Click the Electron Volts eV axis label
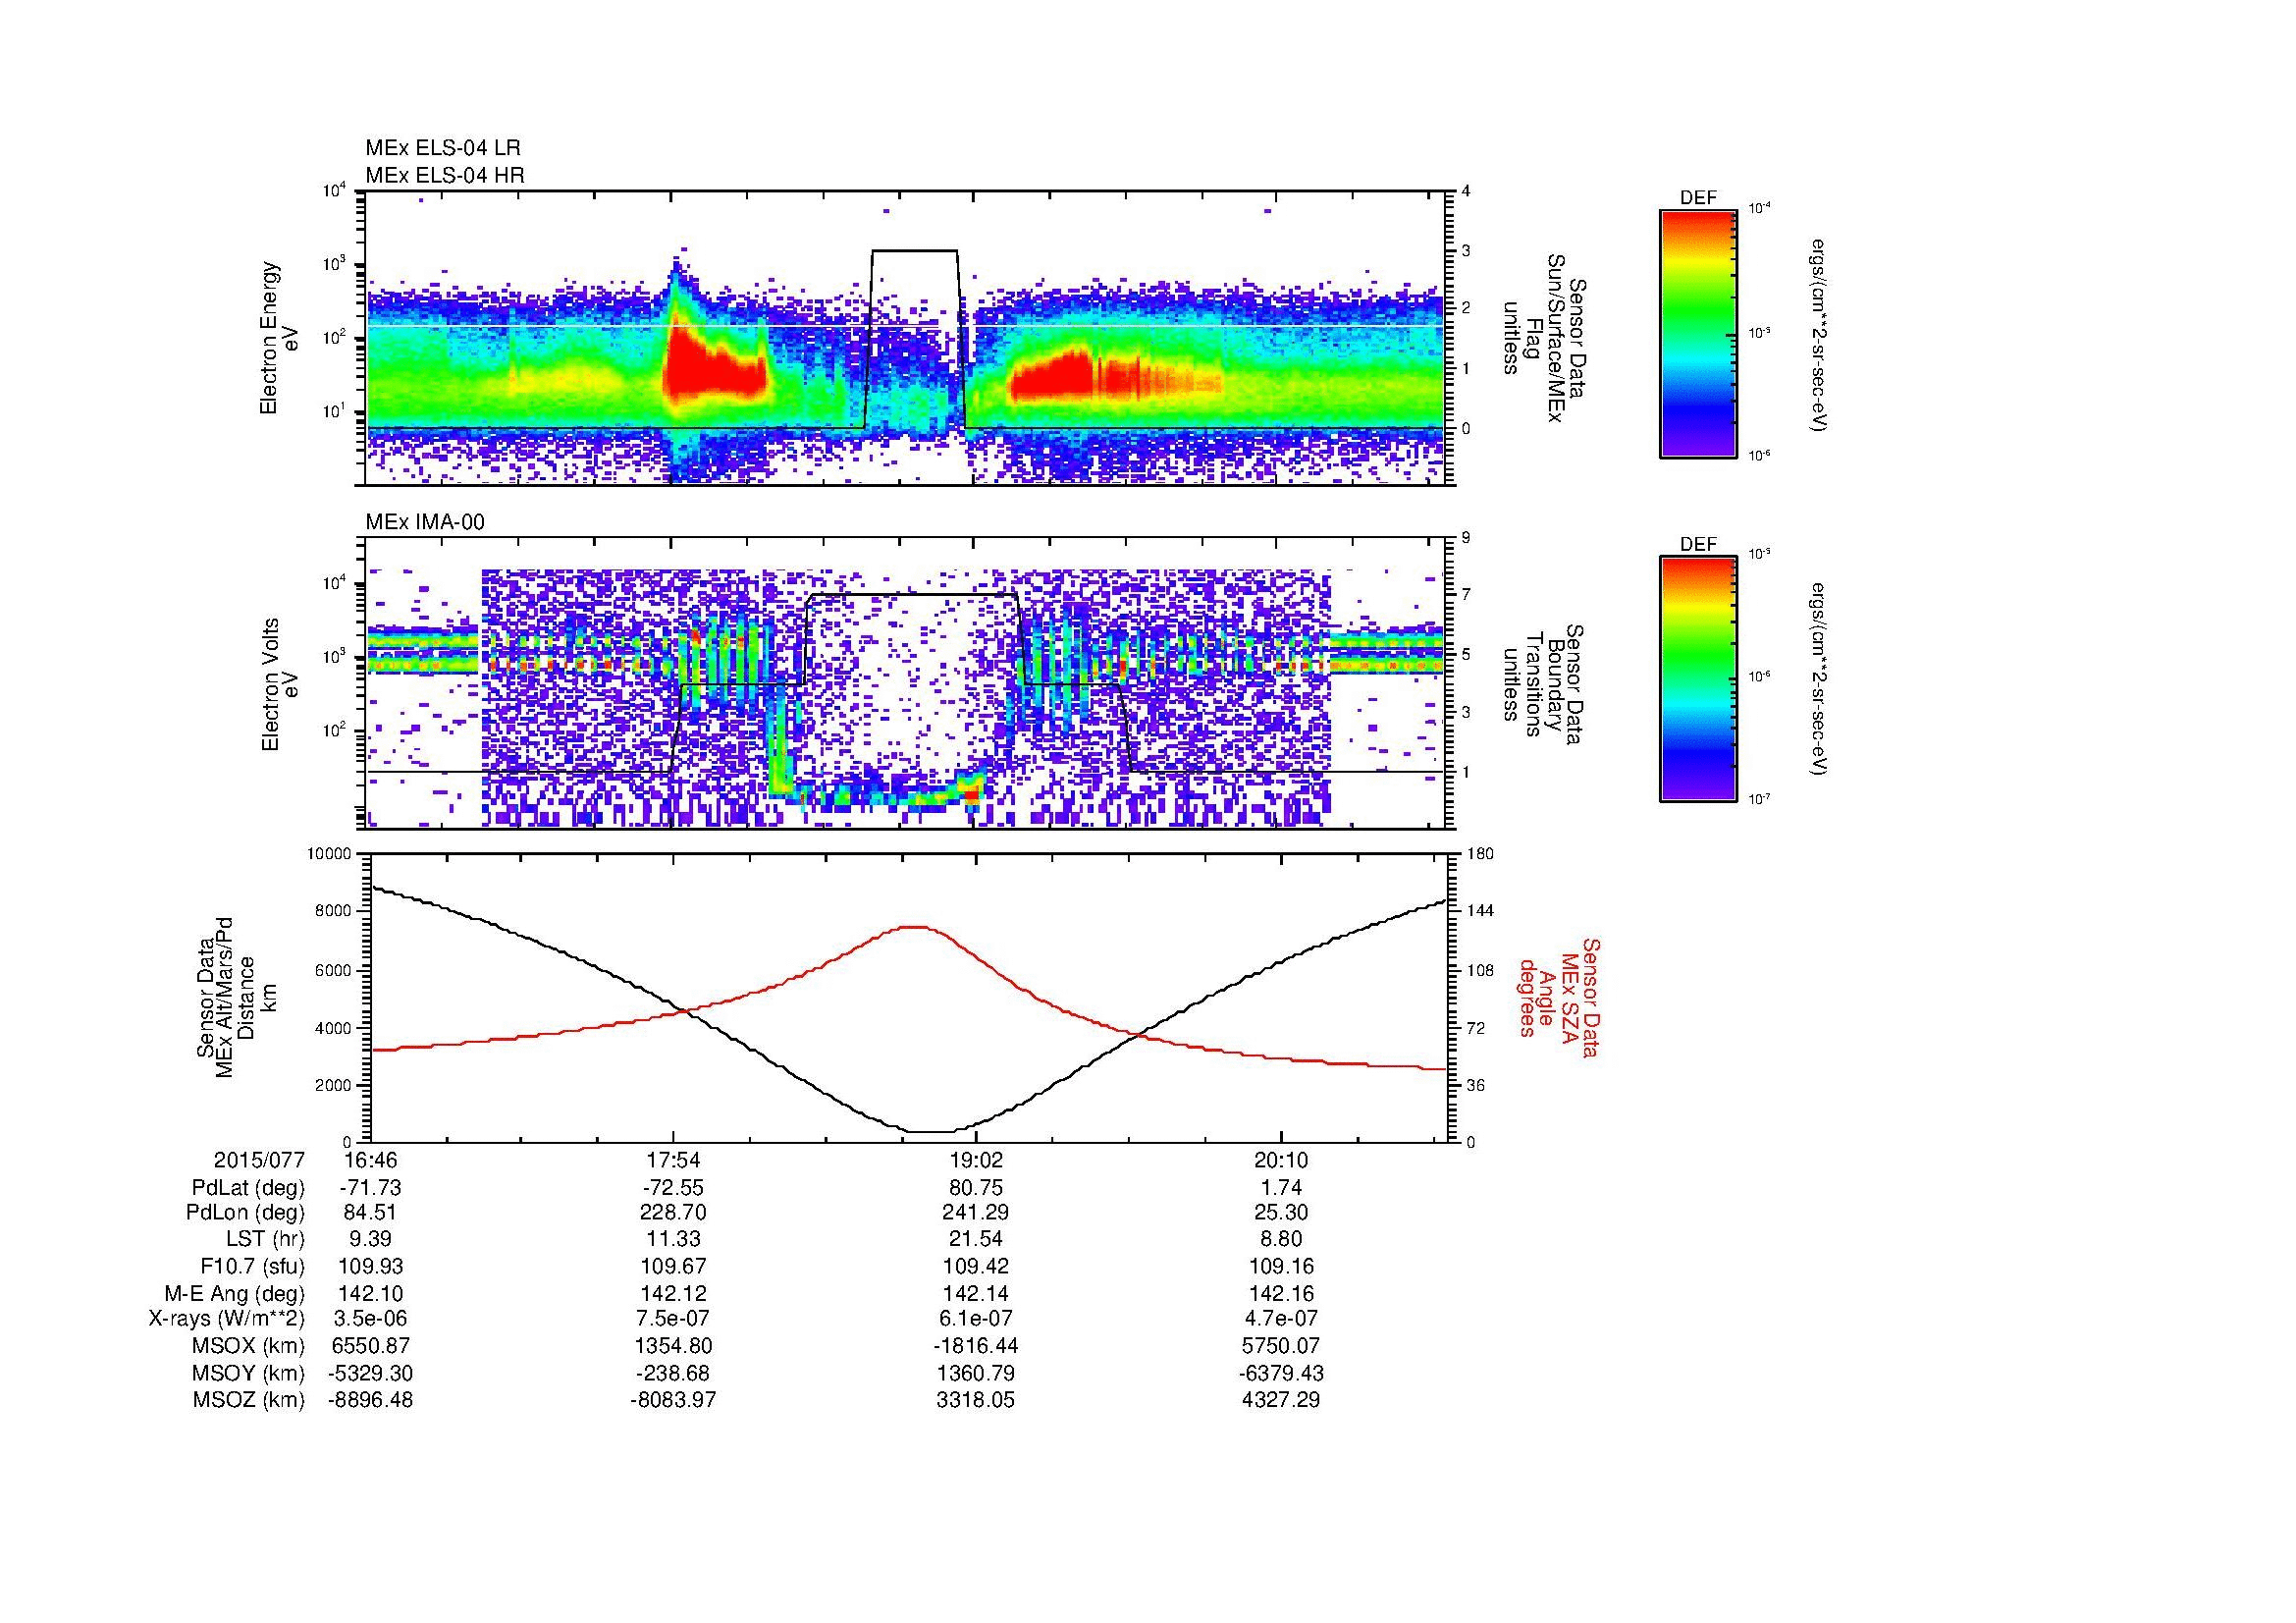The height and width of the screenshot is (1623, 2296). point(280,684)
